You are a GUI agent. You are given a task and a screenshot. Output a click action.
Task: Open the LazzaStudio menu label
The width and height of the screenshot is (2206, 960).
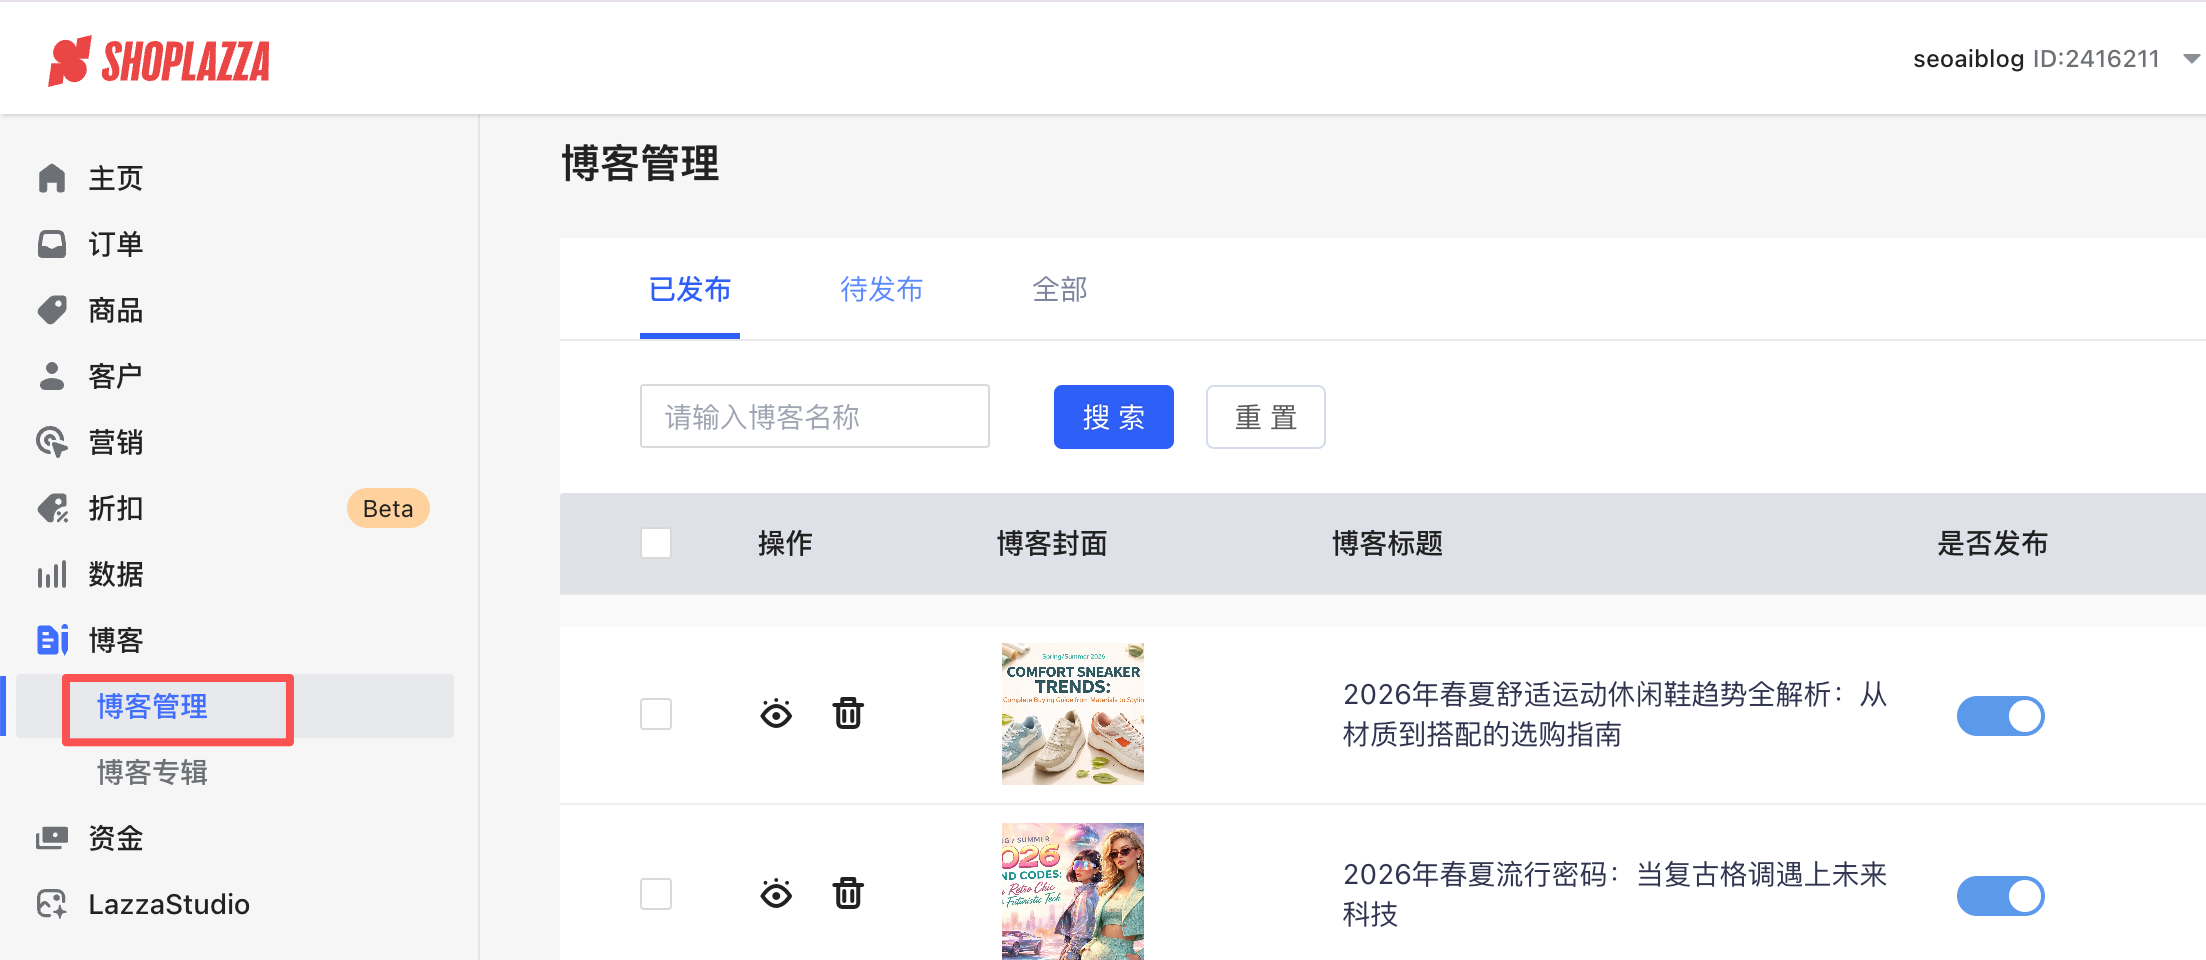[x=169, y=904]
